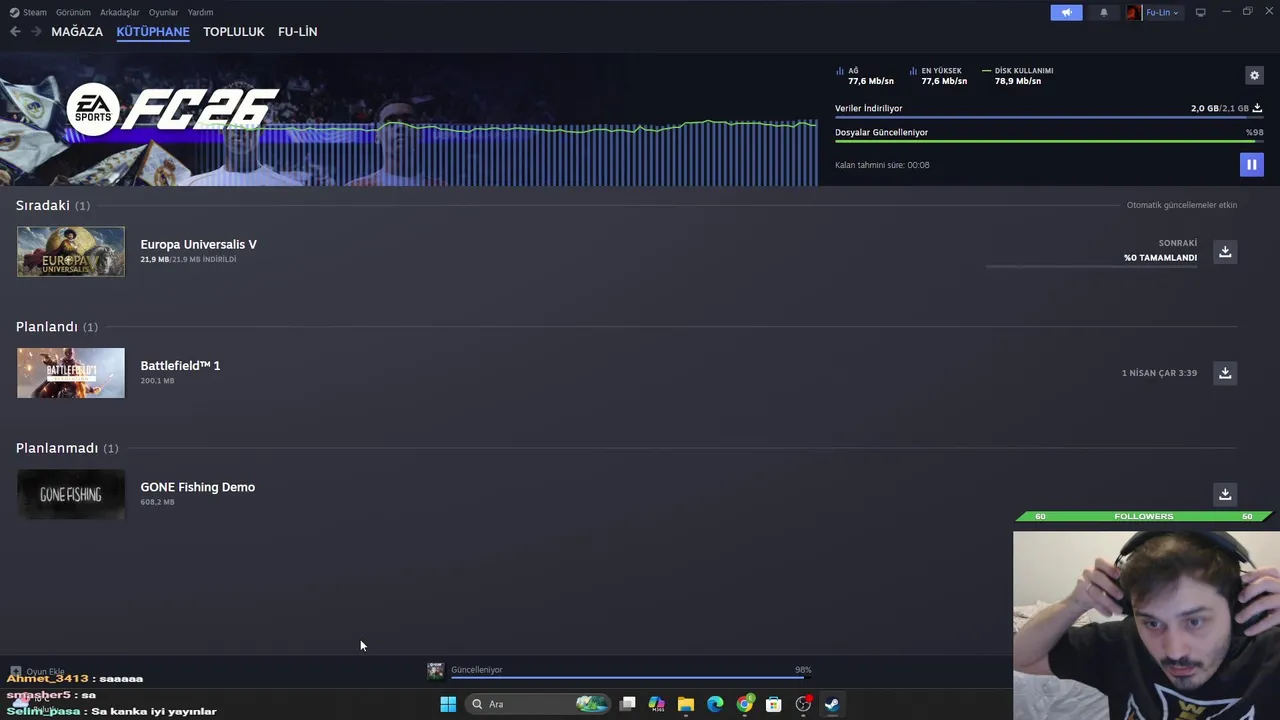This screenshot has width=1280, height=720.
Task: Click Kalan tahmini süre text
Action: click(x=882, y=165)
